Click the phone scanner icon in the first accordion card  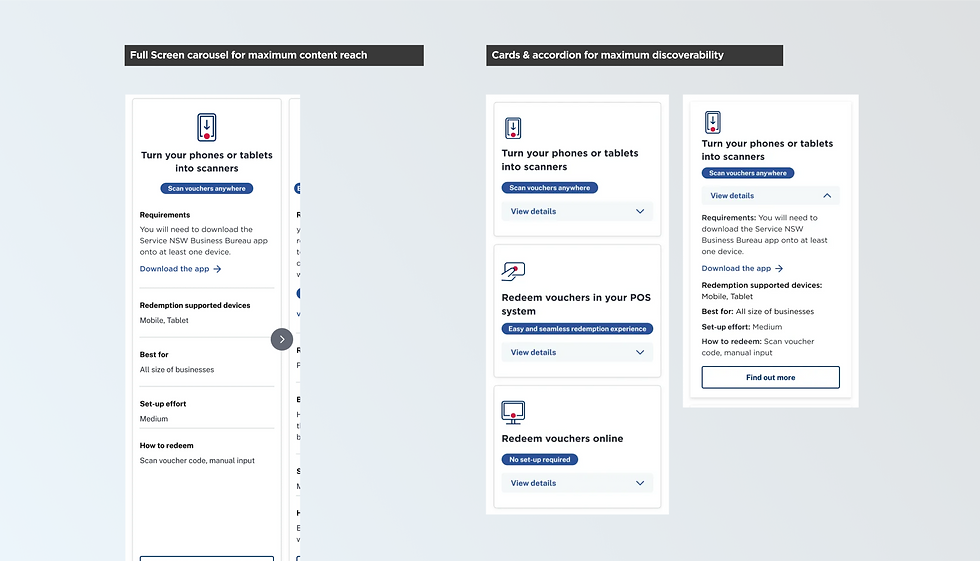point(513,128)
